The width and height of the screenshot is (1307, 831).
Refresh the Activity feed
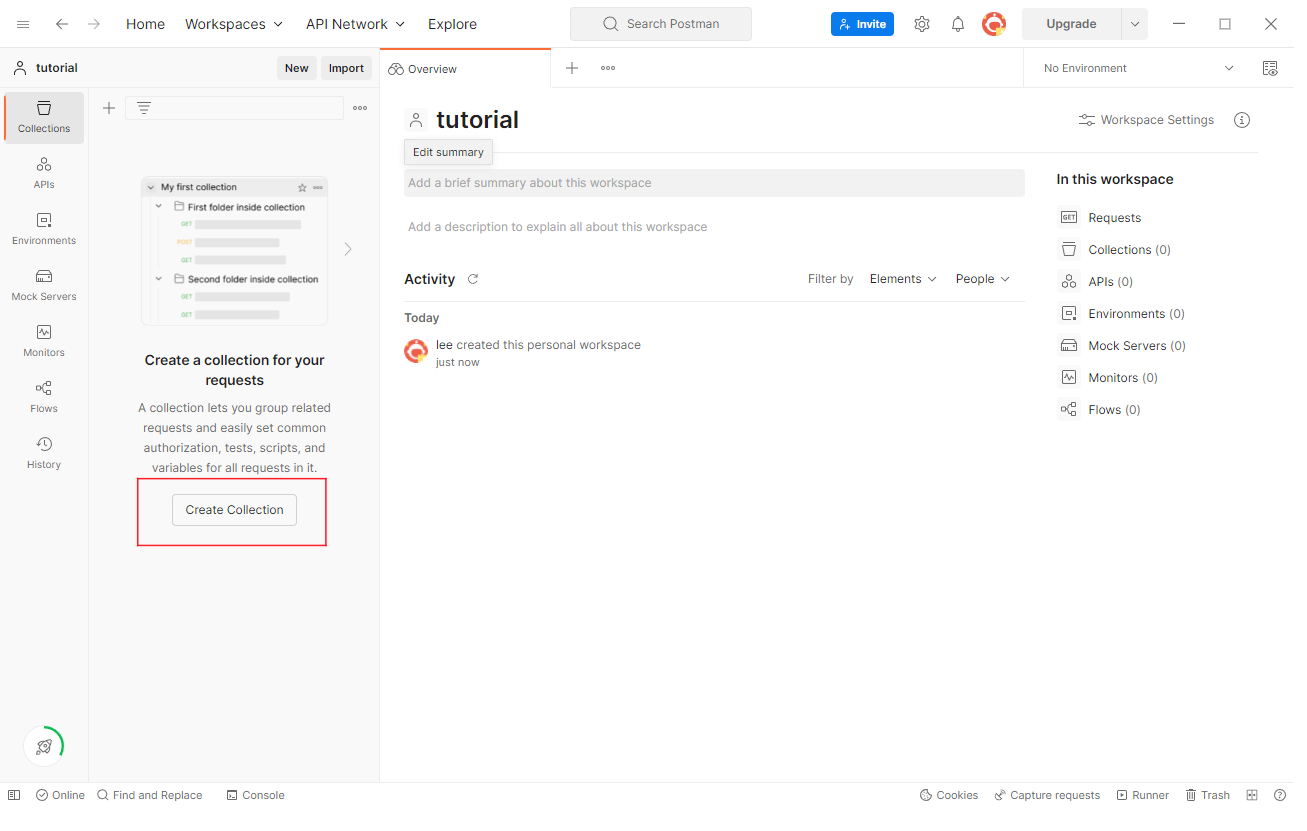pyautogui.click(x=473, y=279)
